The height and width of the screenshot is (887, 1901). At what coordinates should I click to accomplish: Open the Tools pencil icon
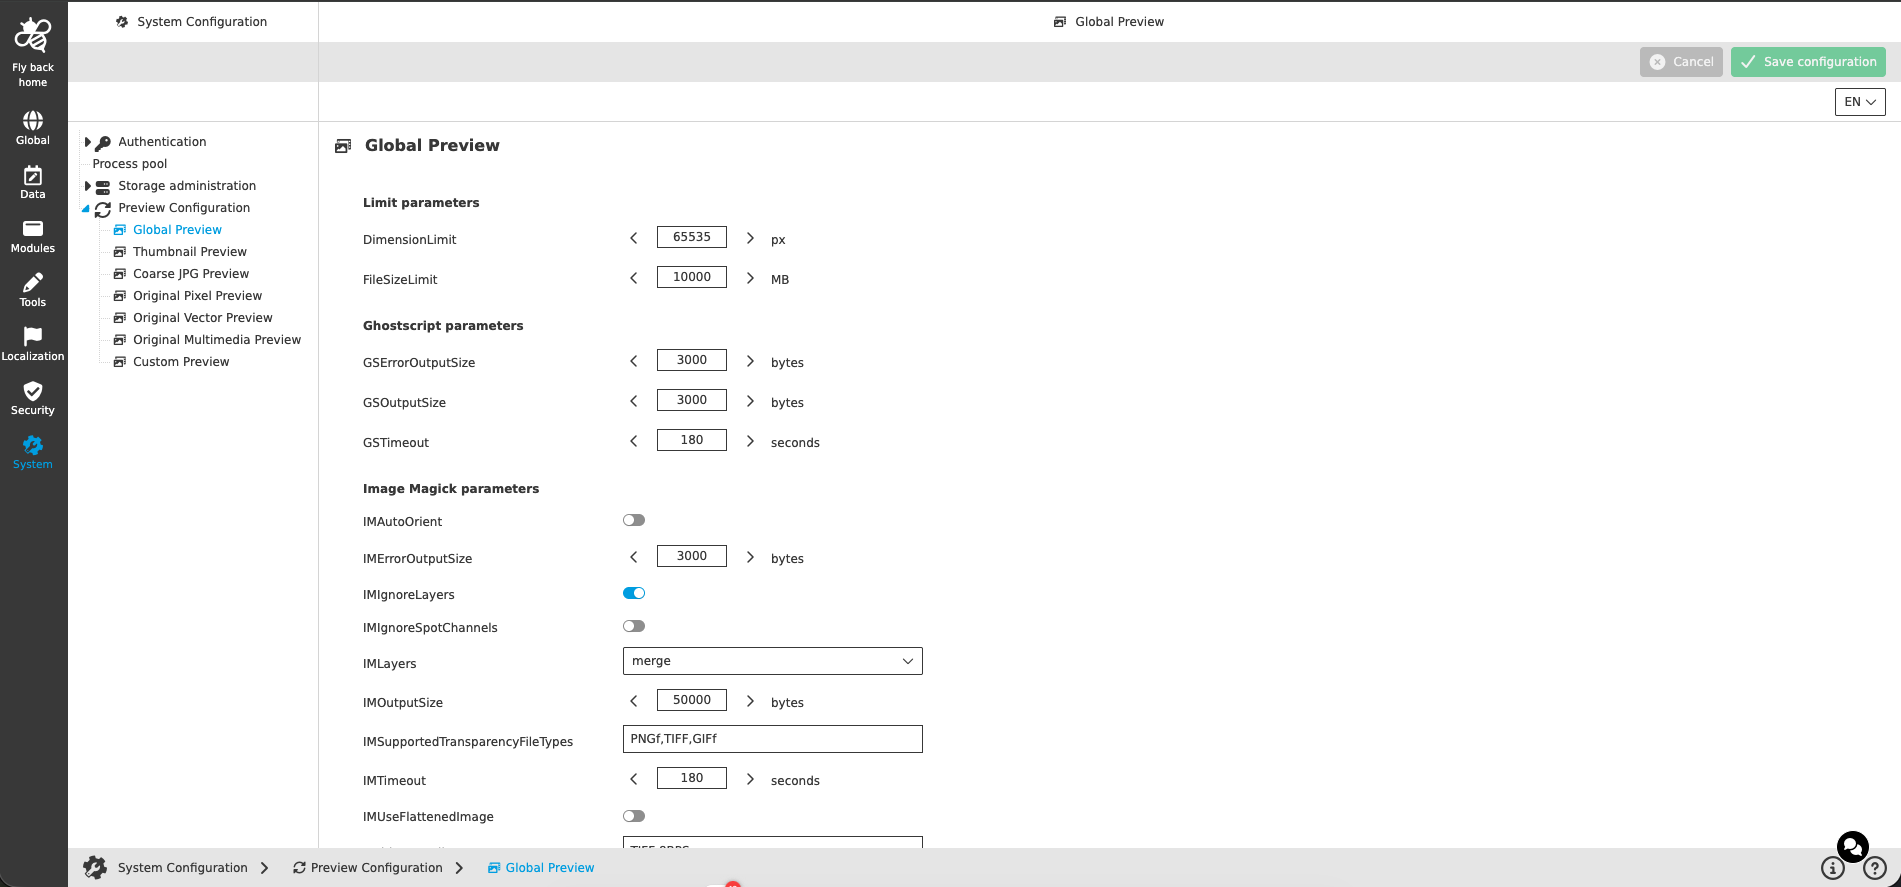33,283
